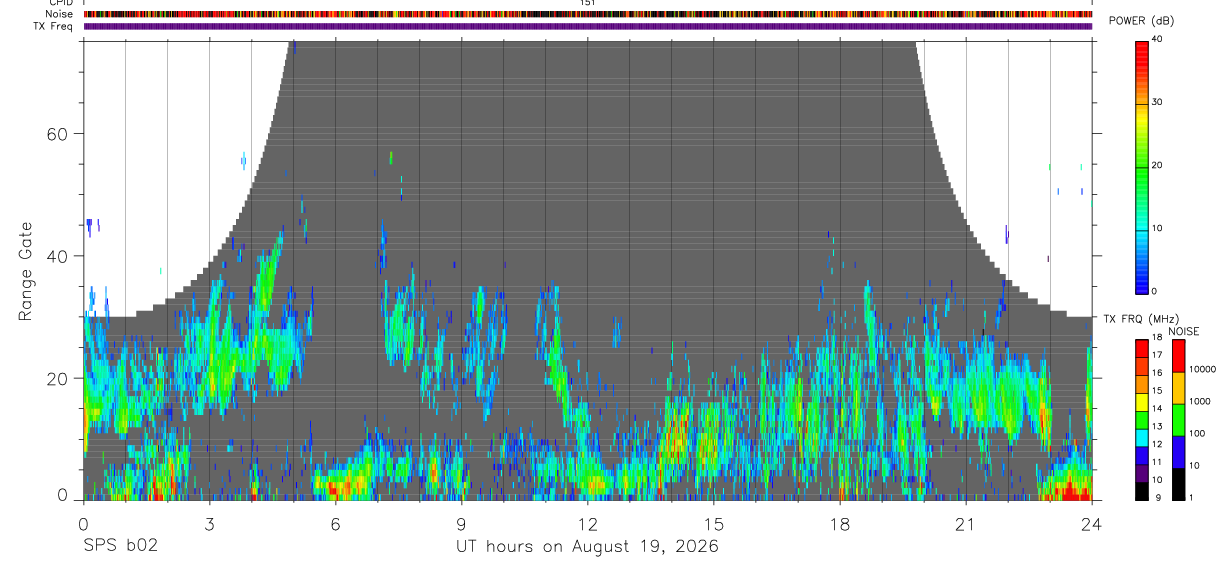The width and height of the screenshot is (1228, 567).
Task: Click the purple TX Freq strip above plot
Action: coord(588,26)
